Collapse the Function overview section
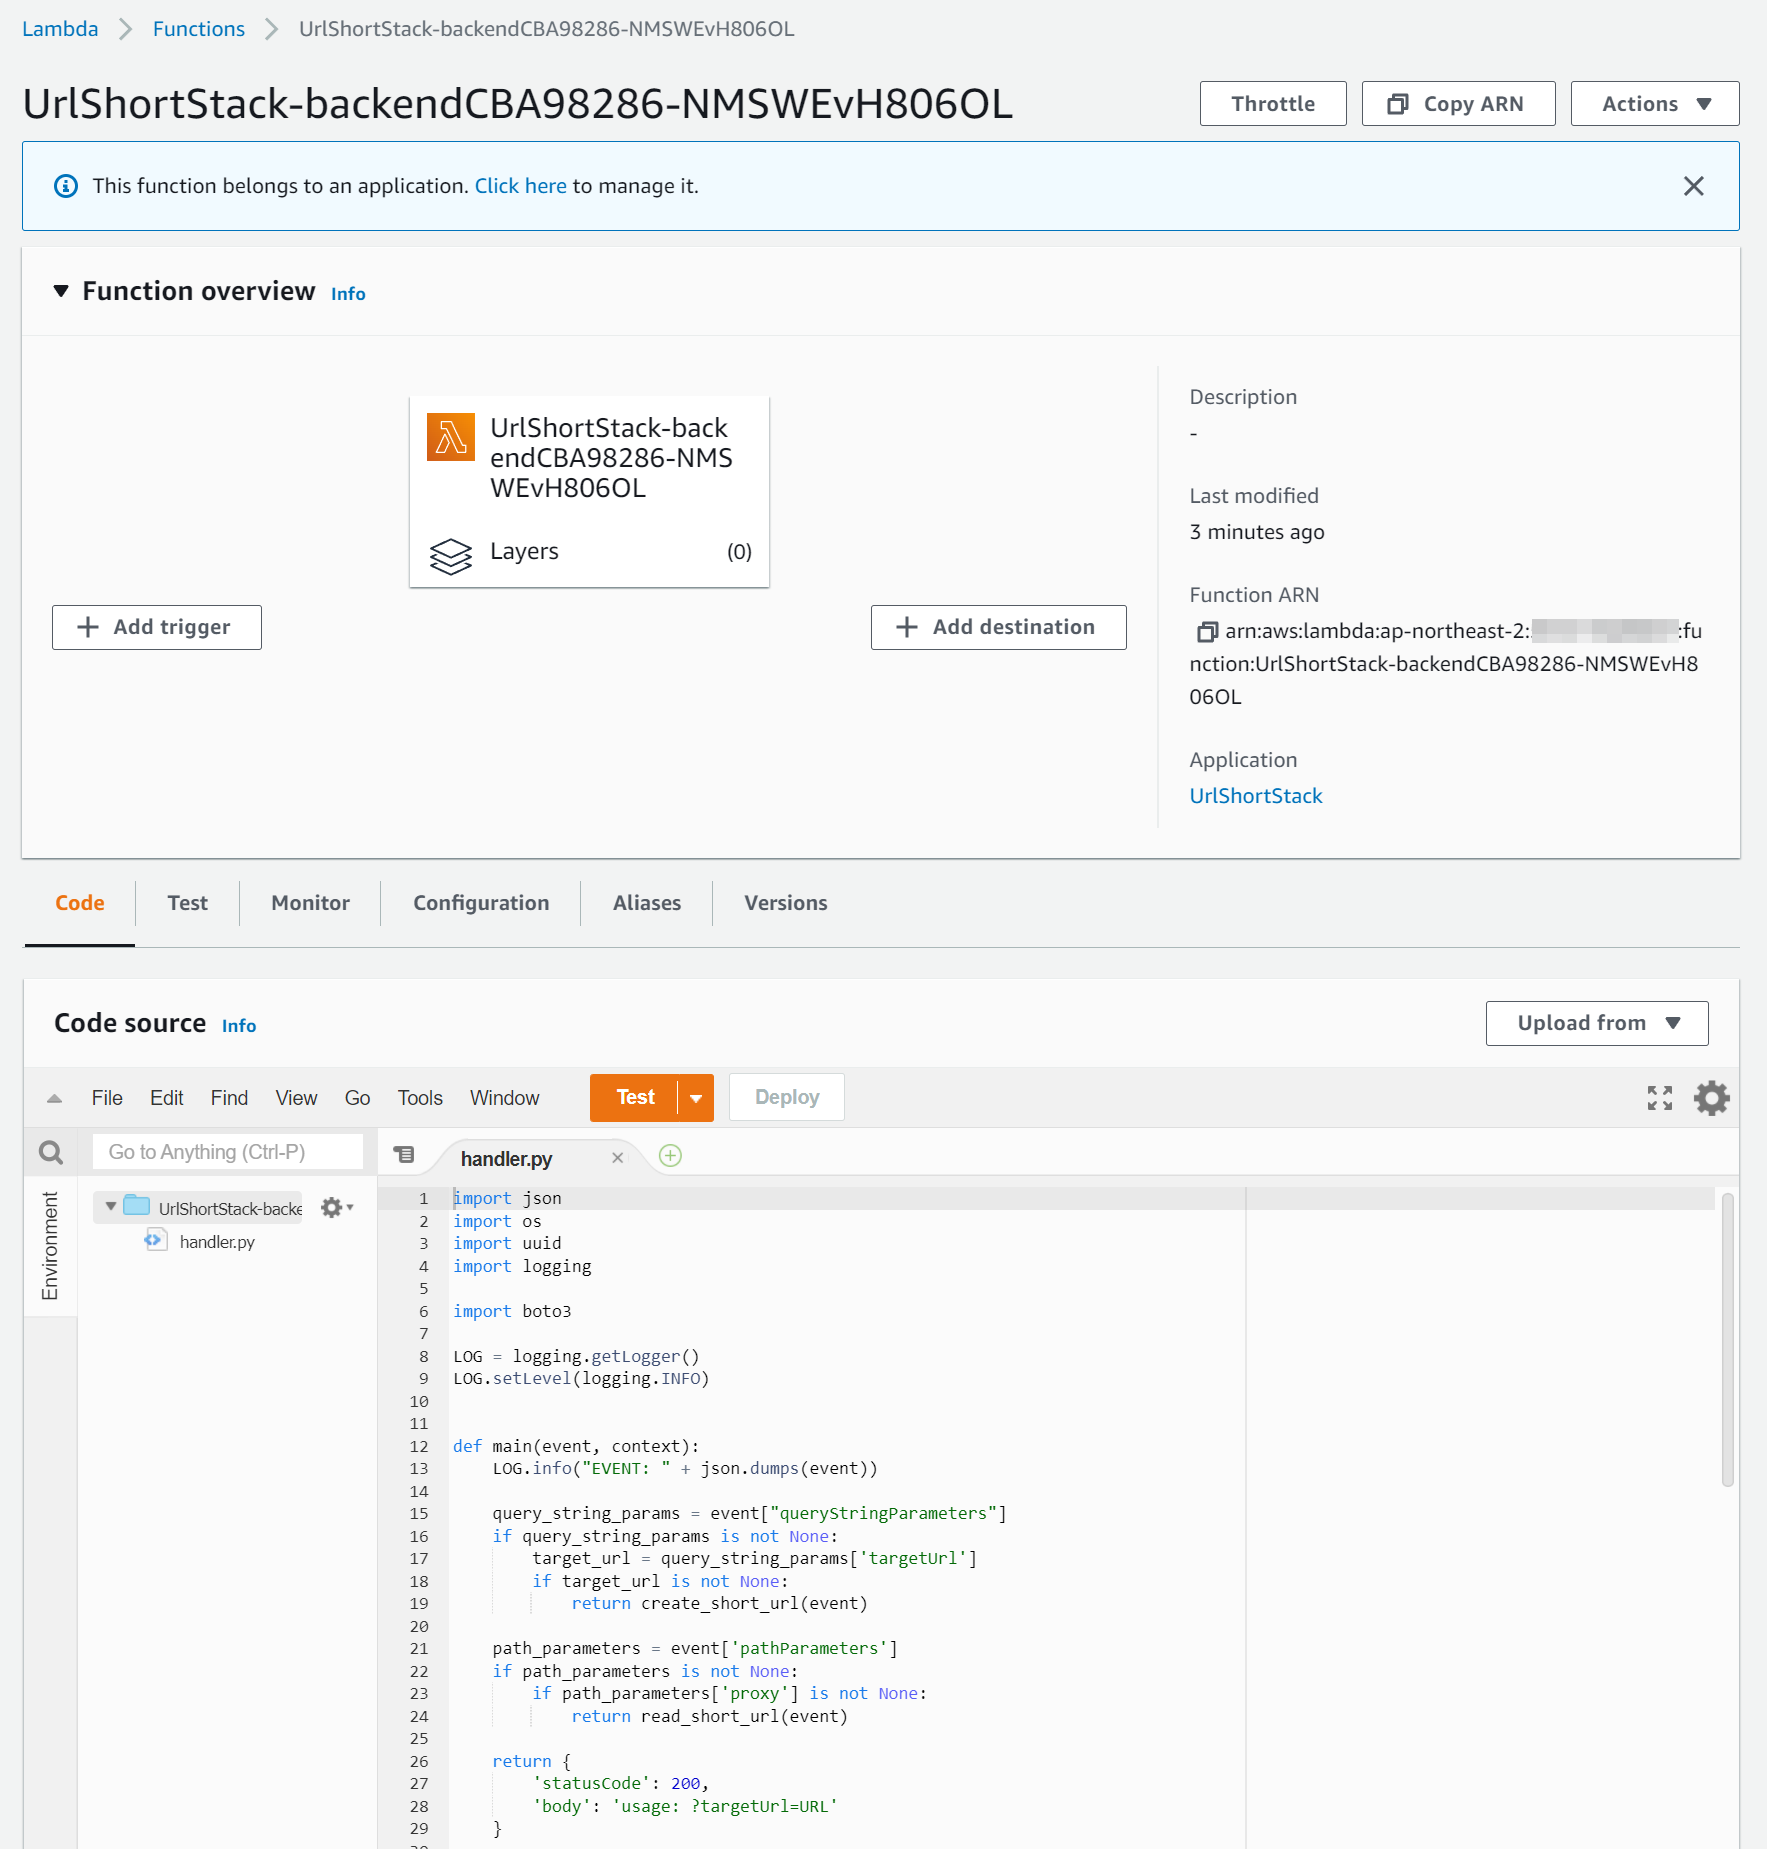1767x1849 pixels. [x=61, y=291]
